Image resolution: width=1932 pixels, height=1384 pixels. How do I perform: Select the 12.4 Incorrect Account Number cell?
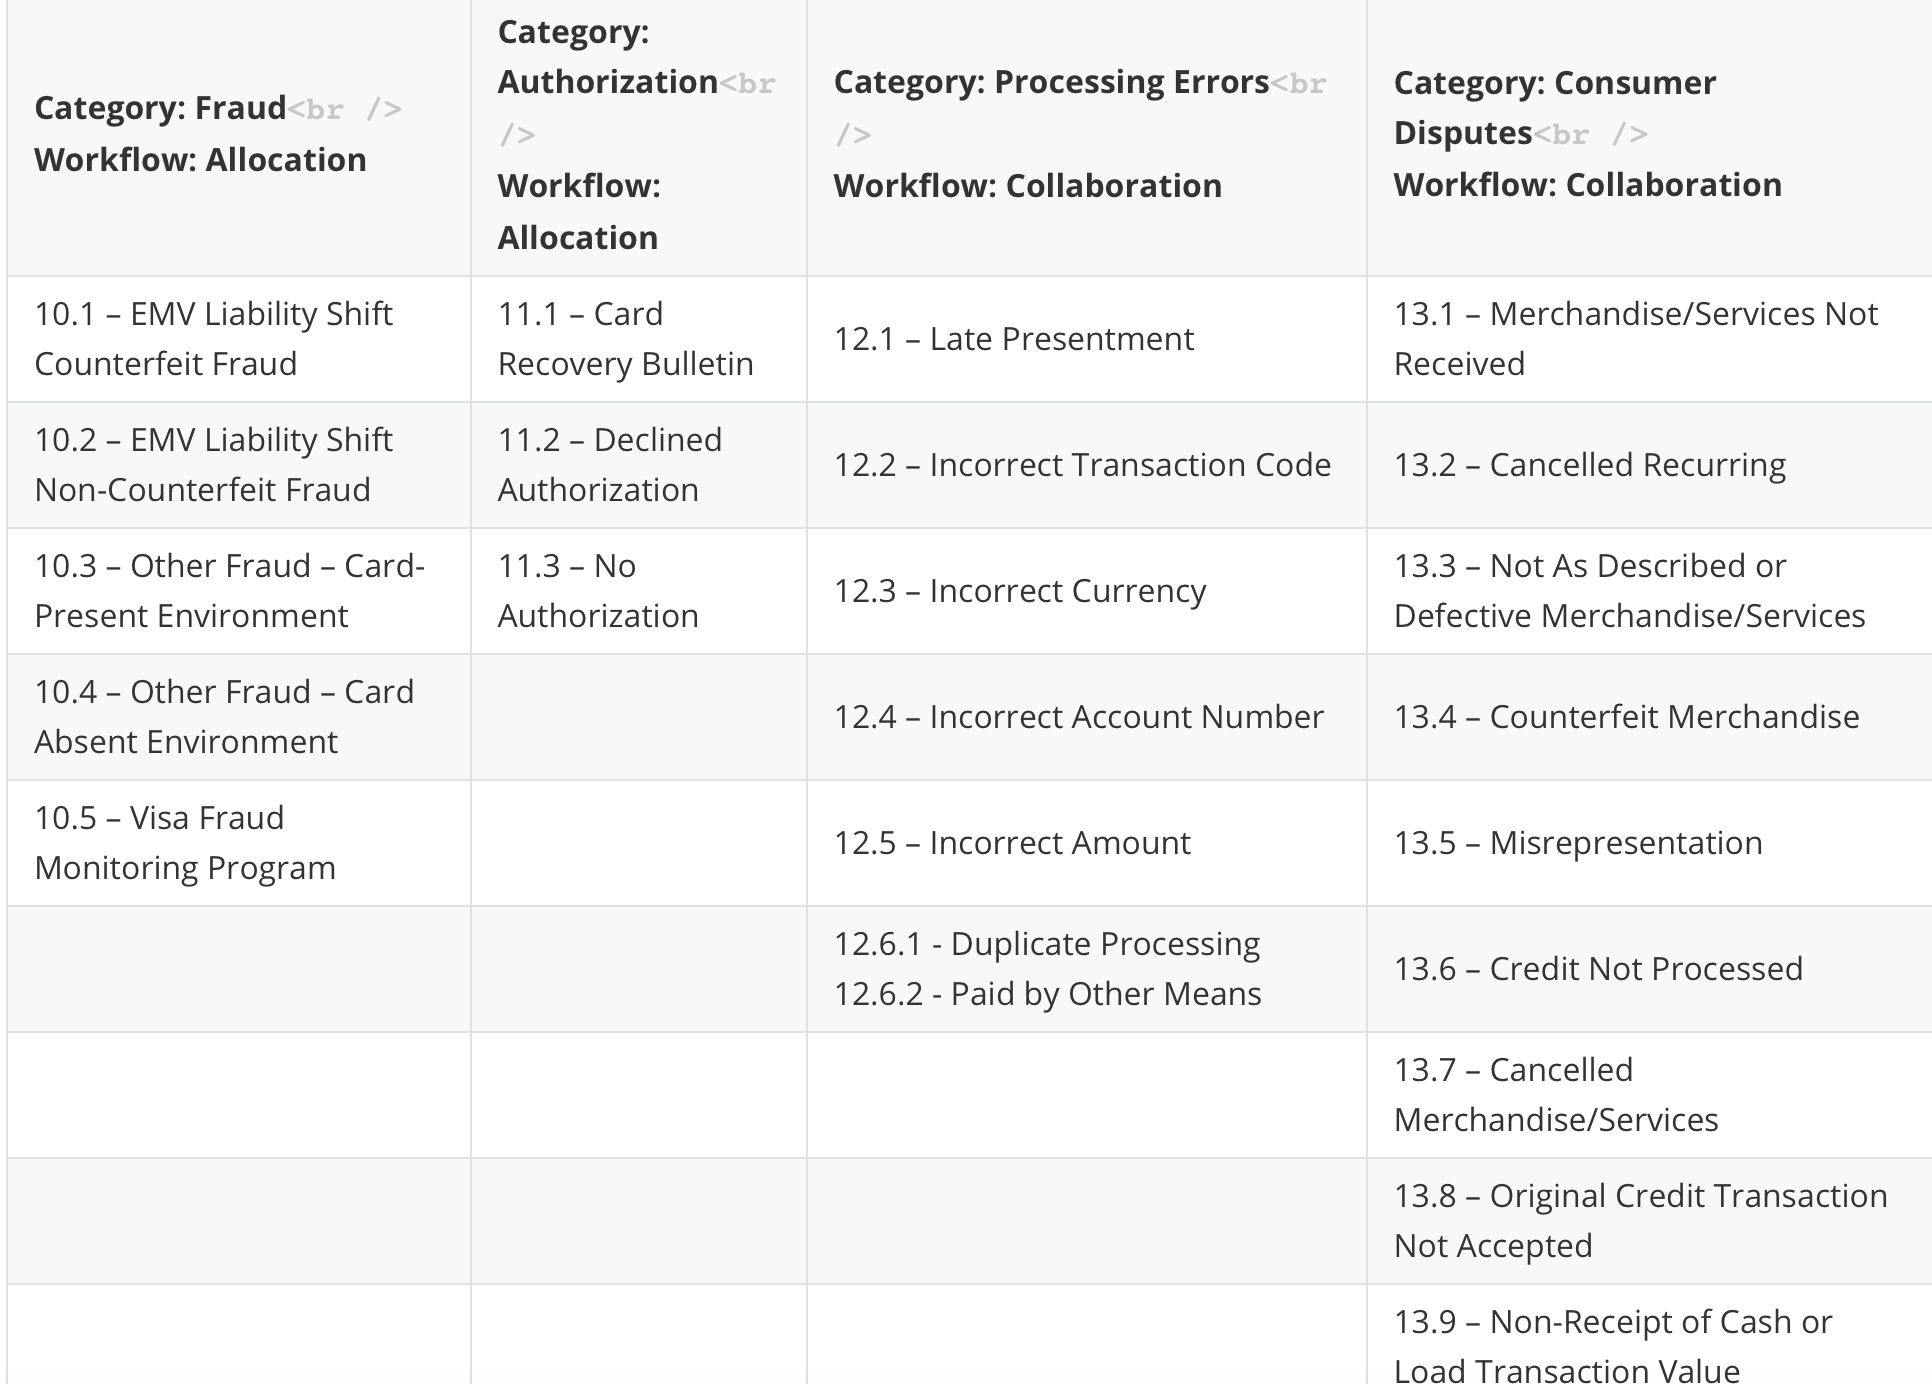click(x=1078, y=717)
